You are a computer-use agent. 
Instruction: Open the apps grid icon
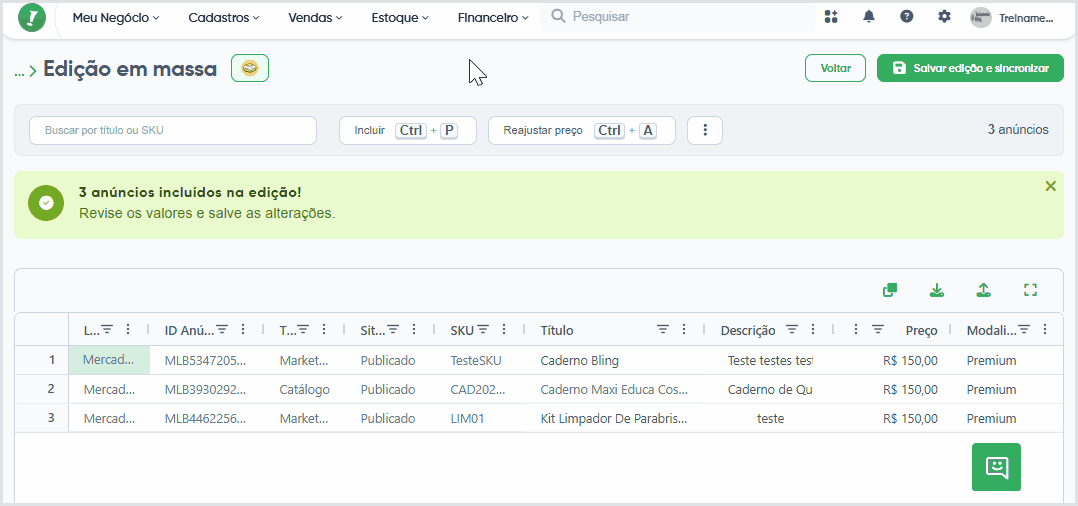(x=831, y=17)
